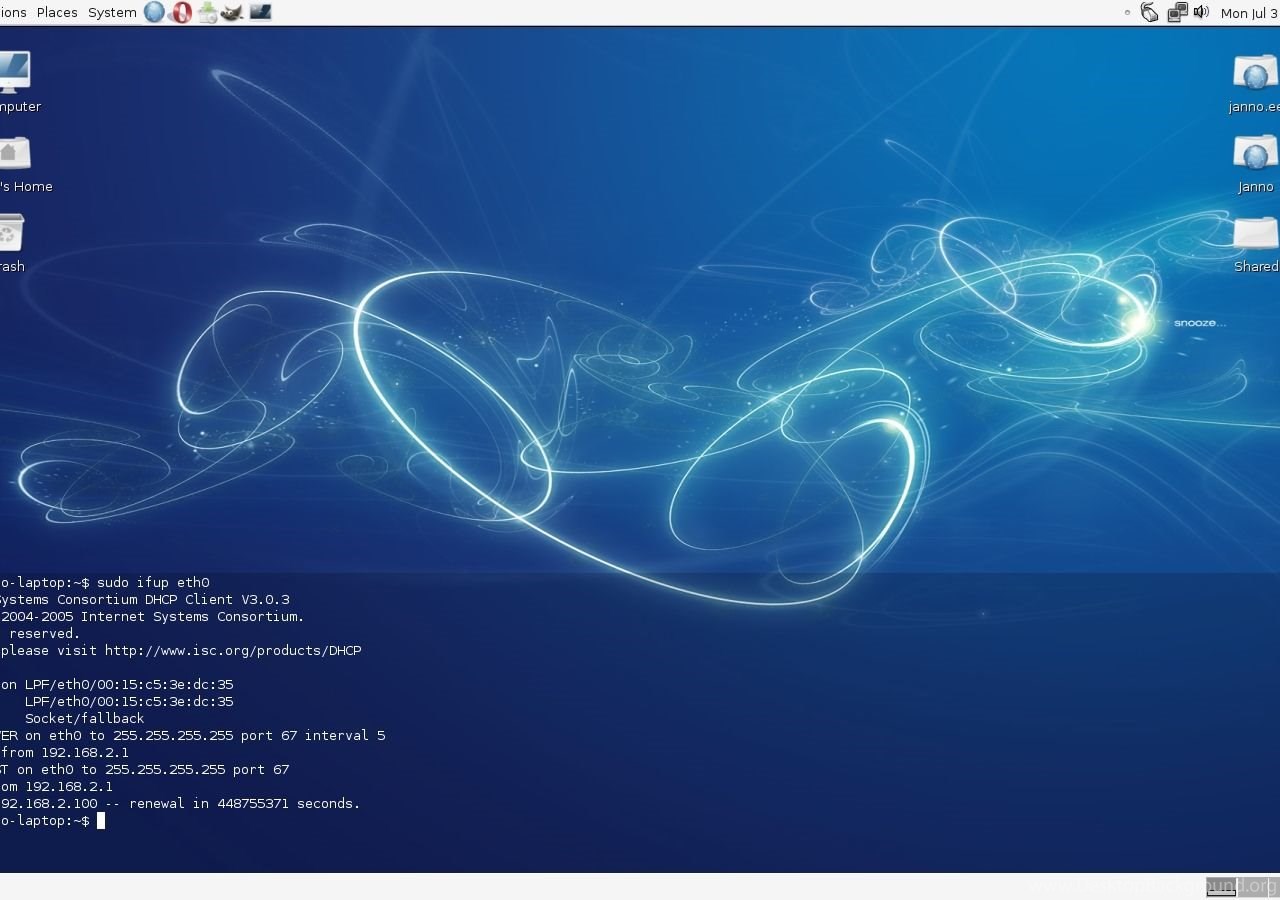Open the Trash desktop icon
Image resolution: width=1280 pixels, height=900 pixels.
(10, 233)
